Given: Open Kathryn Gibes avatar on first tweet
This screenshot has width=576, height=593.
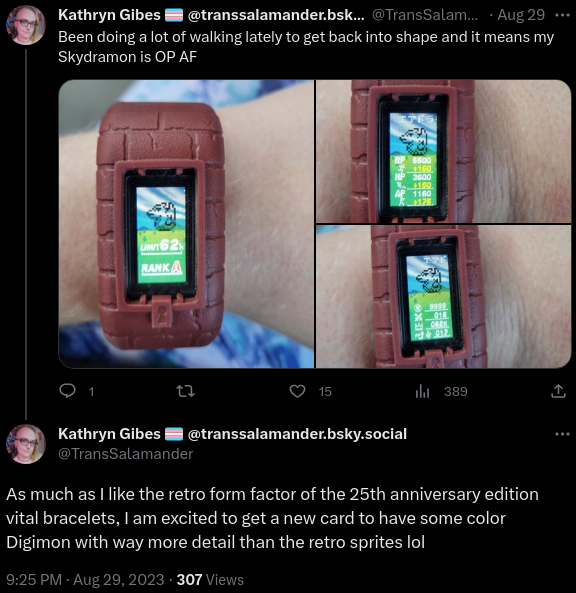Looking at the screenshot, I should (26, 25).
